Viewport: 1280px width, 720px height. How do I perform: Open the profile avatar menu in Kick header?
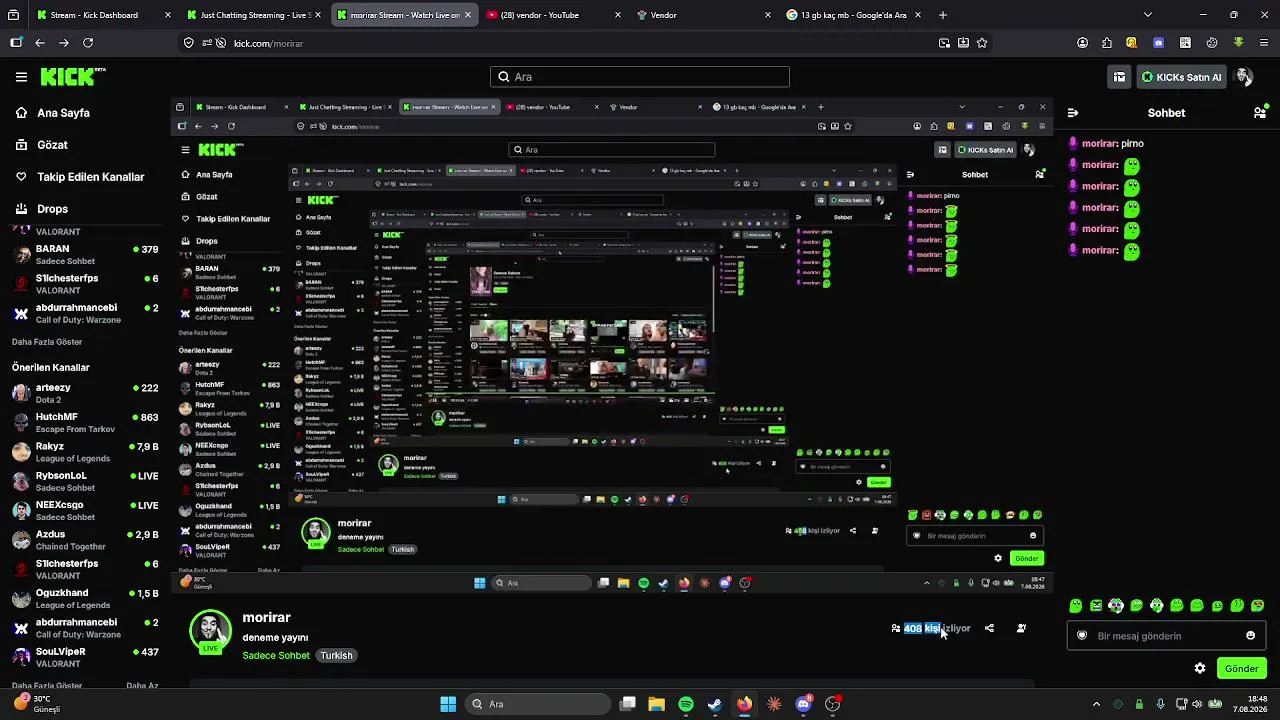pos(1244,77)
